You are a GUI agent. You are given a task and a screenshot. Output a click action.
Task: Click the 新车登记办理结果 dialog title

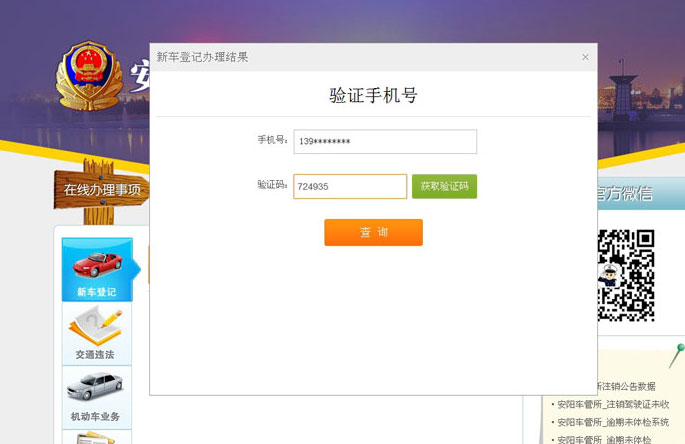tap(202, 57)
